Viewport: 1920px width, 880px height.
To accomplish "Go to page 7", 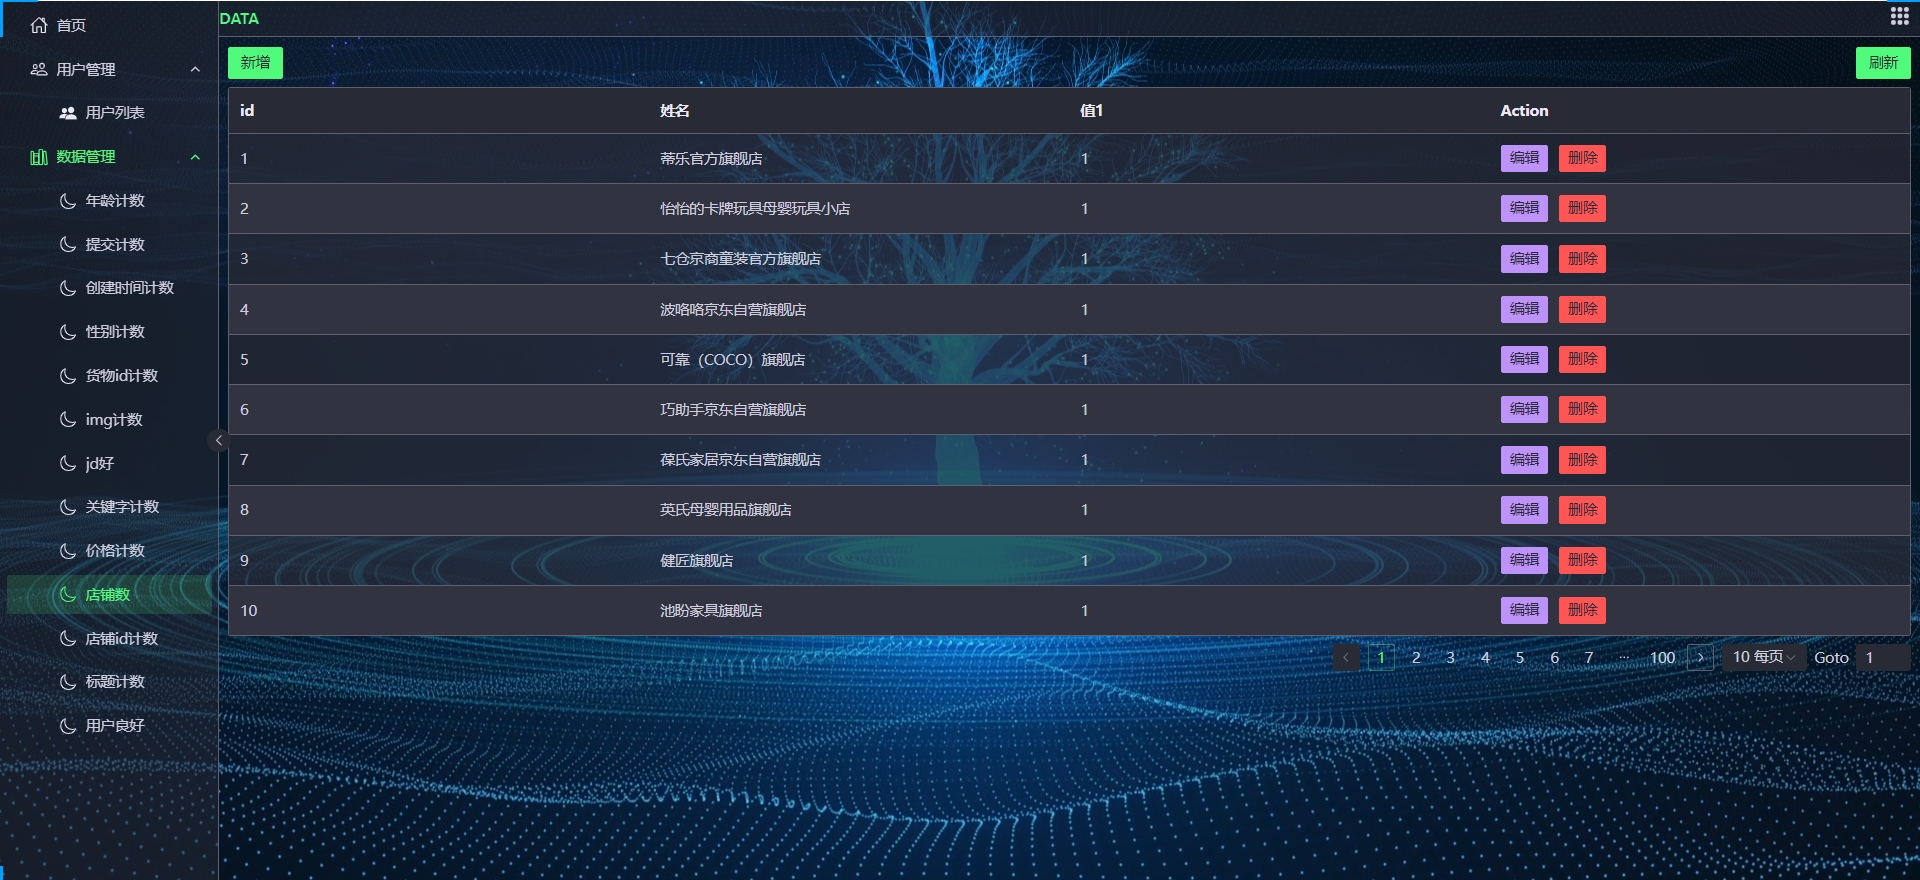I will point(1589,658).
